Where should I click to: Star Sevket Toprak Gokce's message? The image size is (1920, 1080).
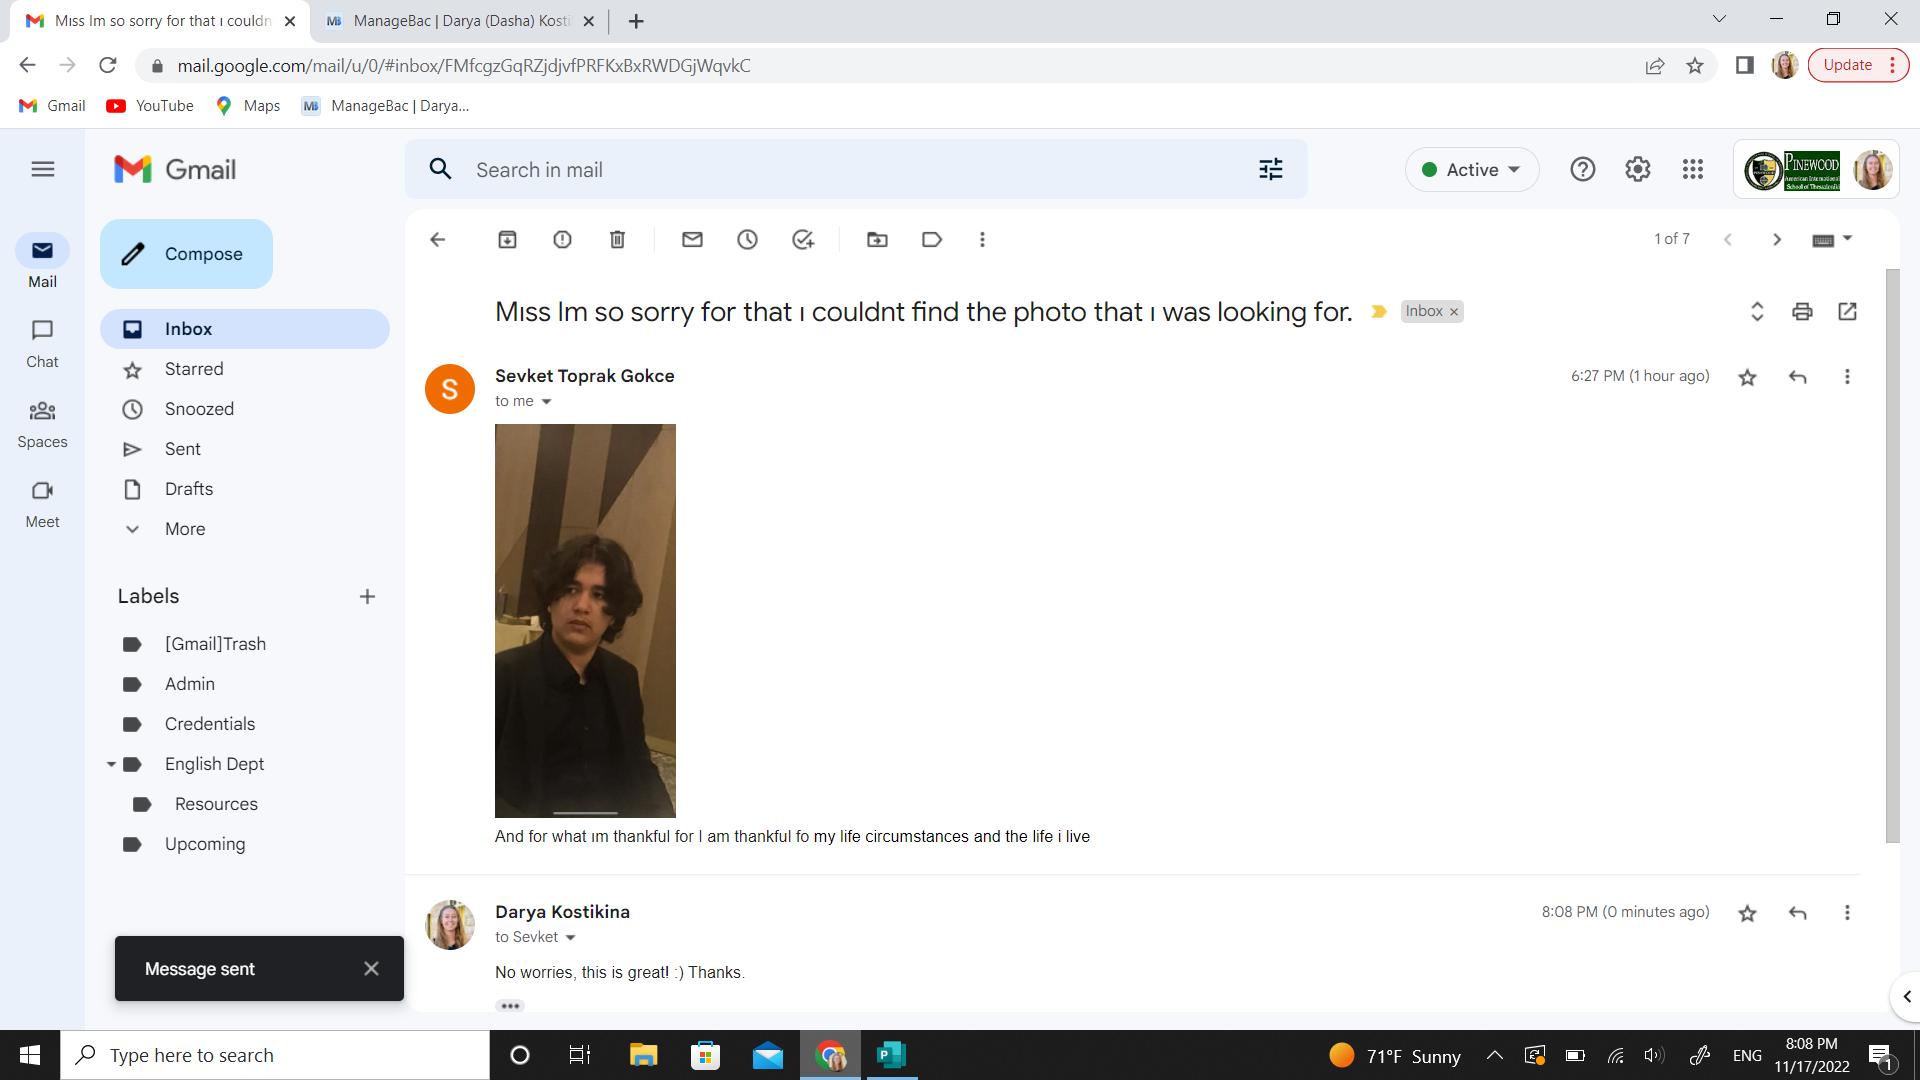(x=1747, y=377)
